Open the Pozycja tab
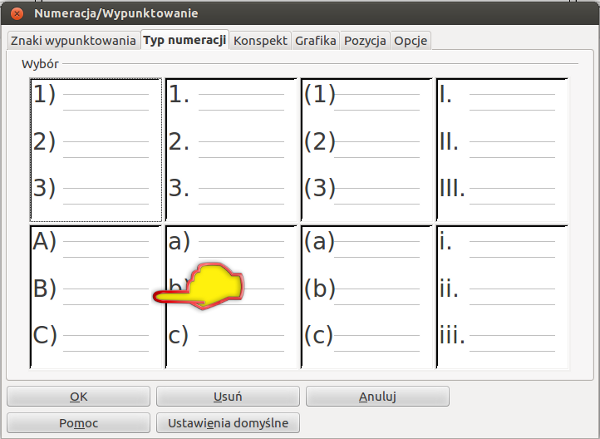 365,41
